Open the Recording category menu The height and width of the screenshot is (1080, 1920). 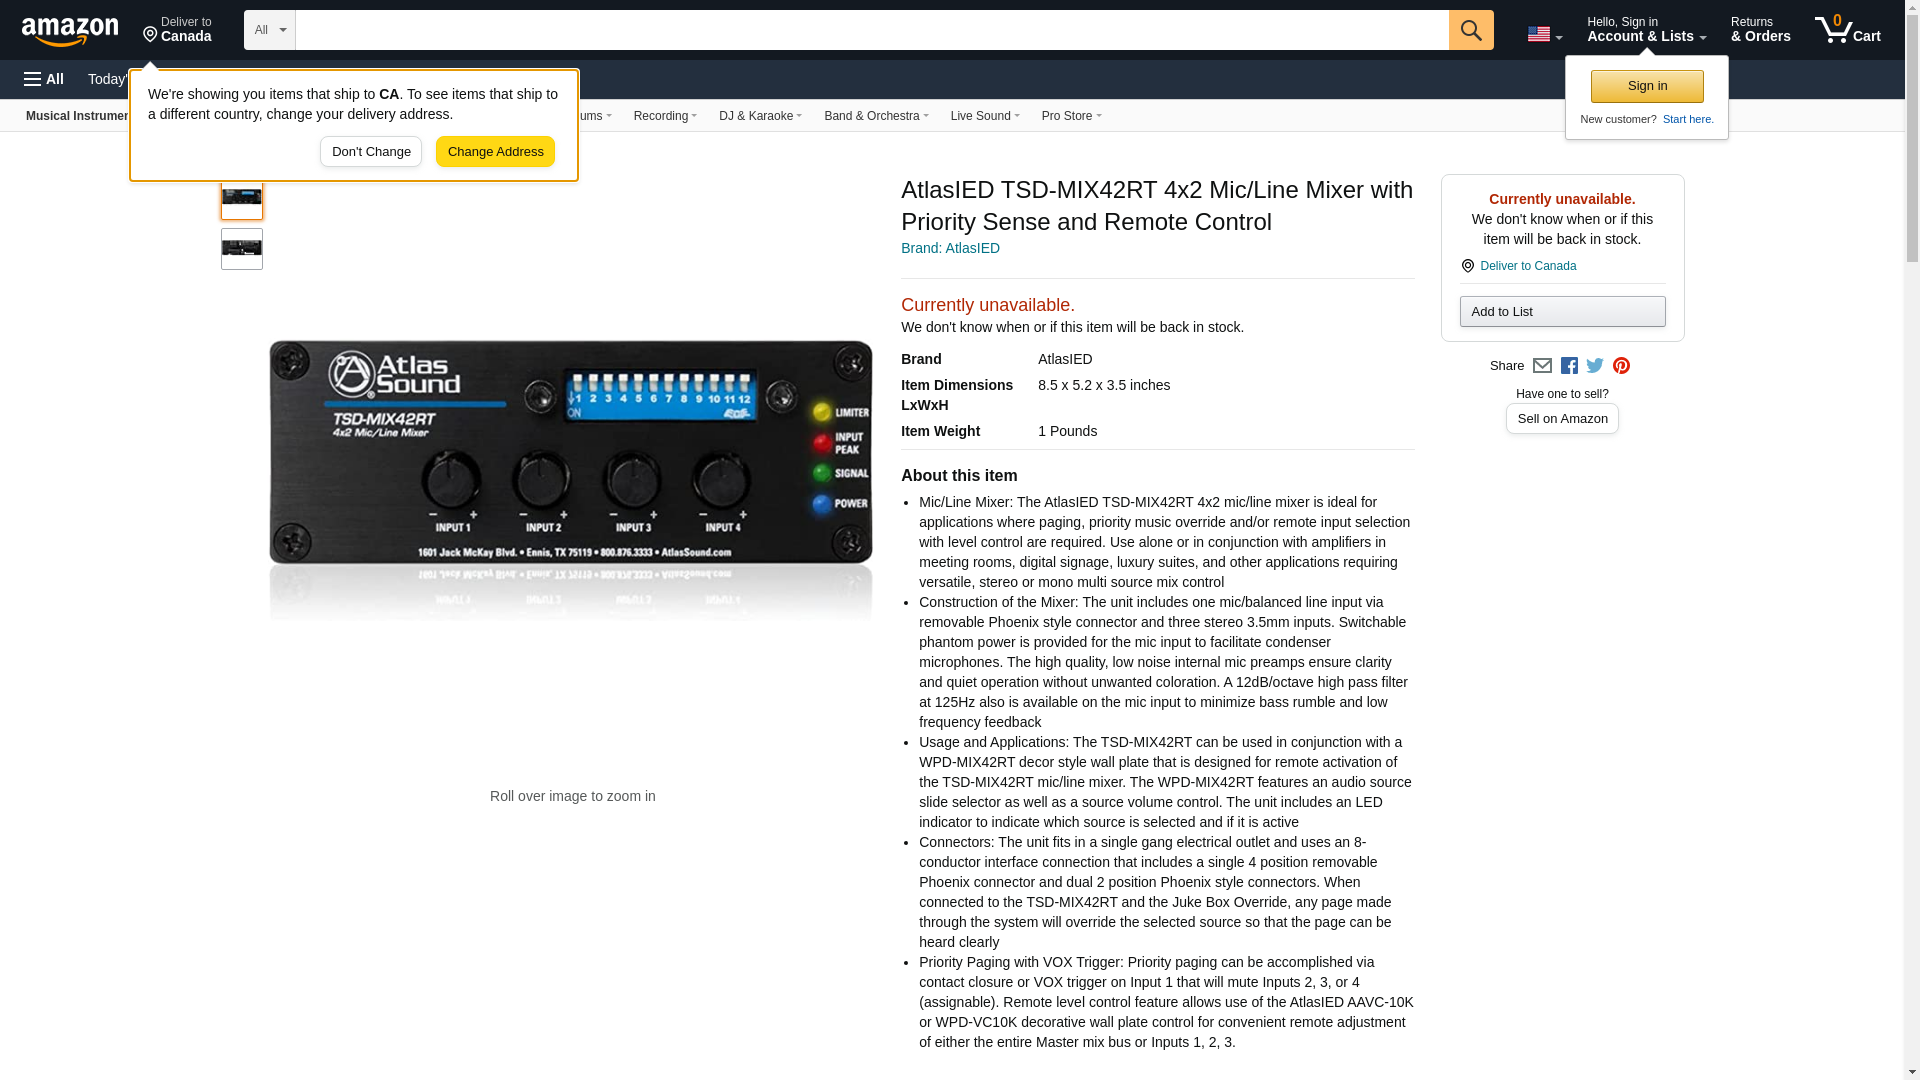tap(665, 116)
